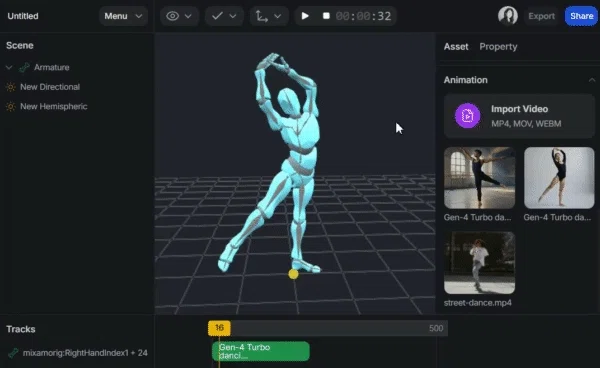The image size is (600, 368).
Task: Click the New Hemispheric light icon
Action: (11, 106)
